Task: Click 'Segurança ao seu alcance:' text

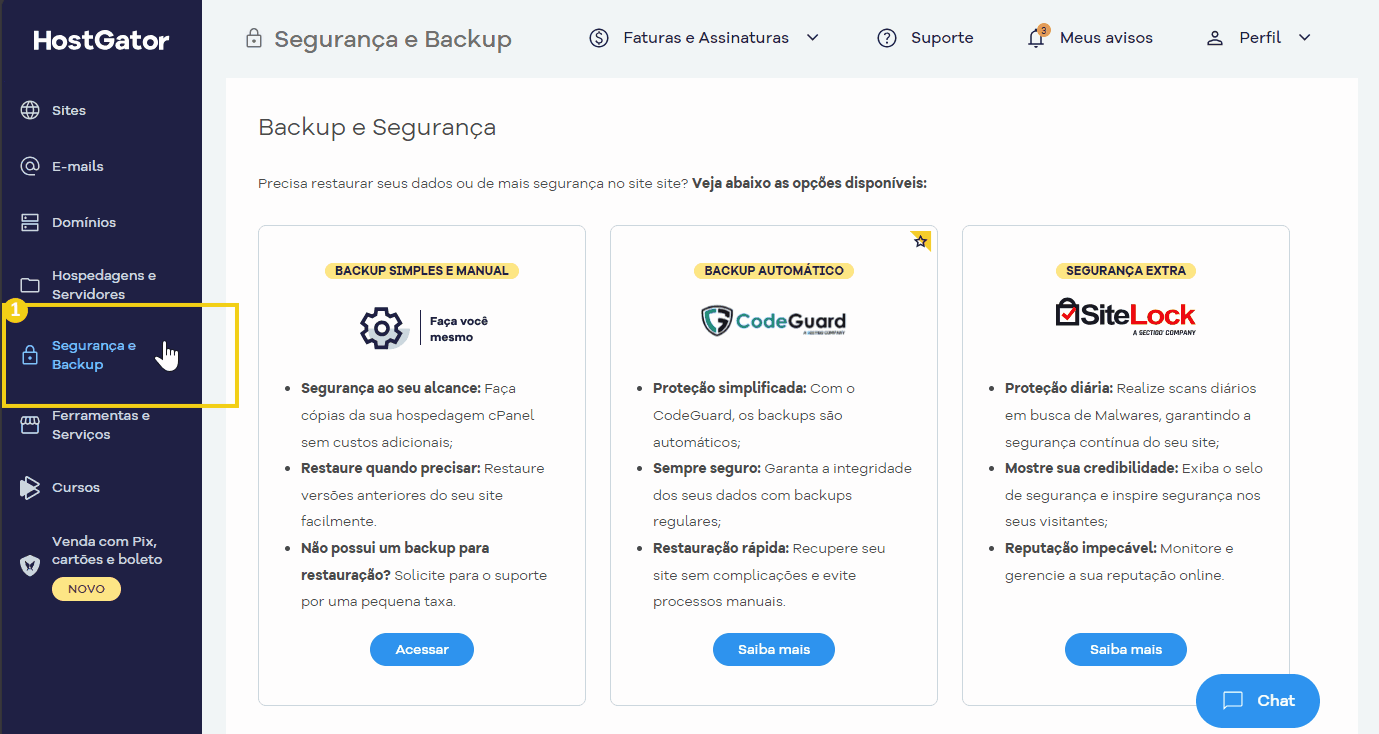Action: [x=391, y=388]
